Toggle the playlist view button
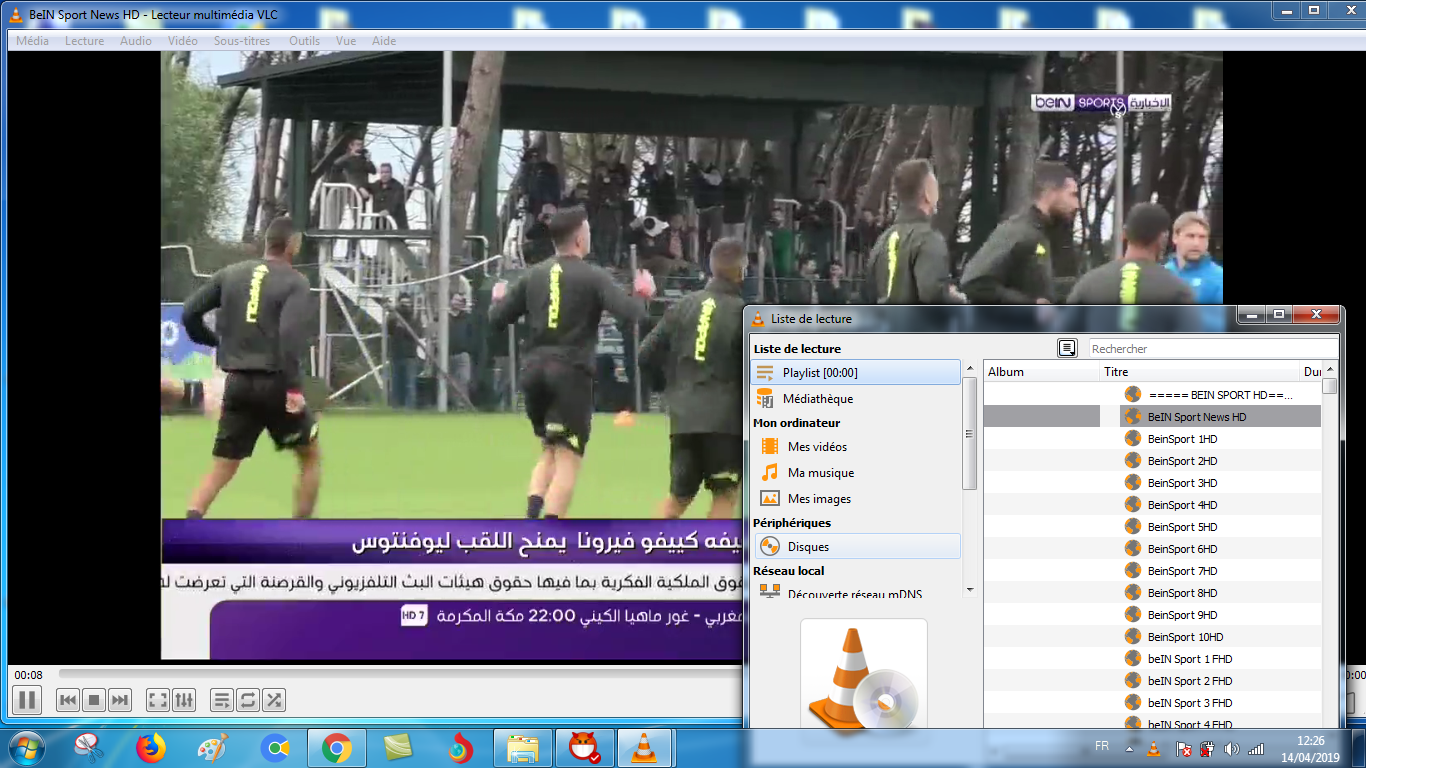This screenshot has height=768, width=1446. [x=222, y=700]
